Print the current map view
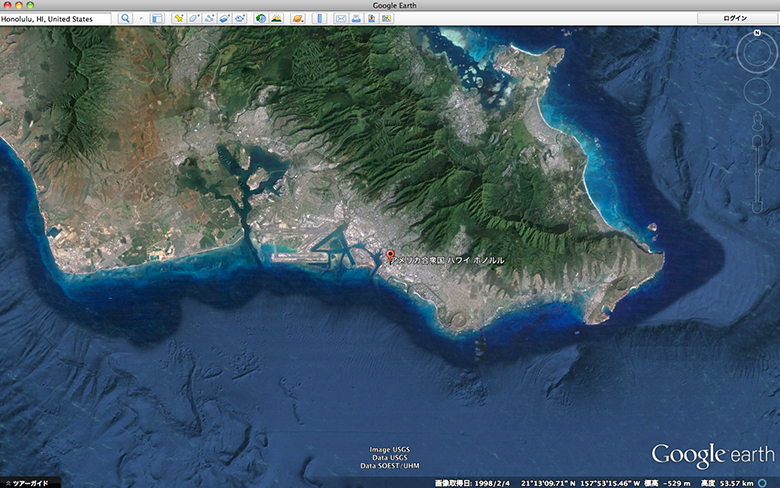Image resolution: width=780 pixels, height=488 pixels. pyautogui.click(x=357, y=19)
